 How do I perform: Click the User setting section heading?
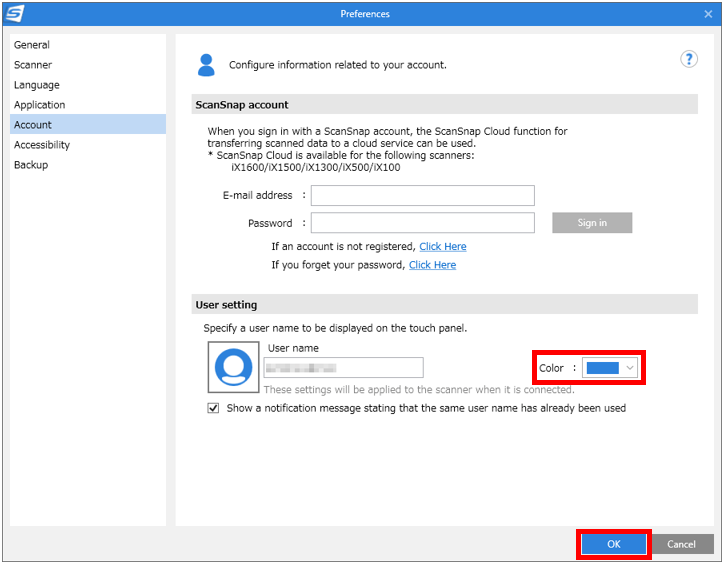click(226, 305)
